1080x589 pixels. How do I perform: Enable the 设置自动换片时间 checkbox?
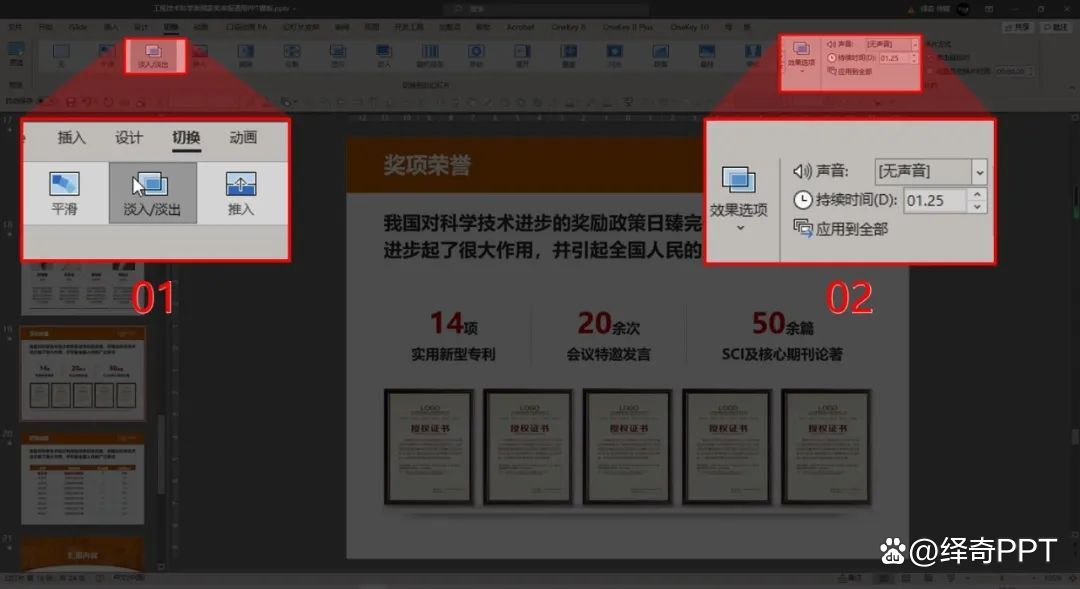930,70
